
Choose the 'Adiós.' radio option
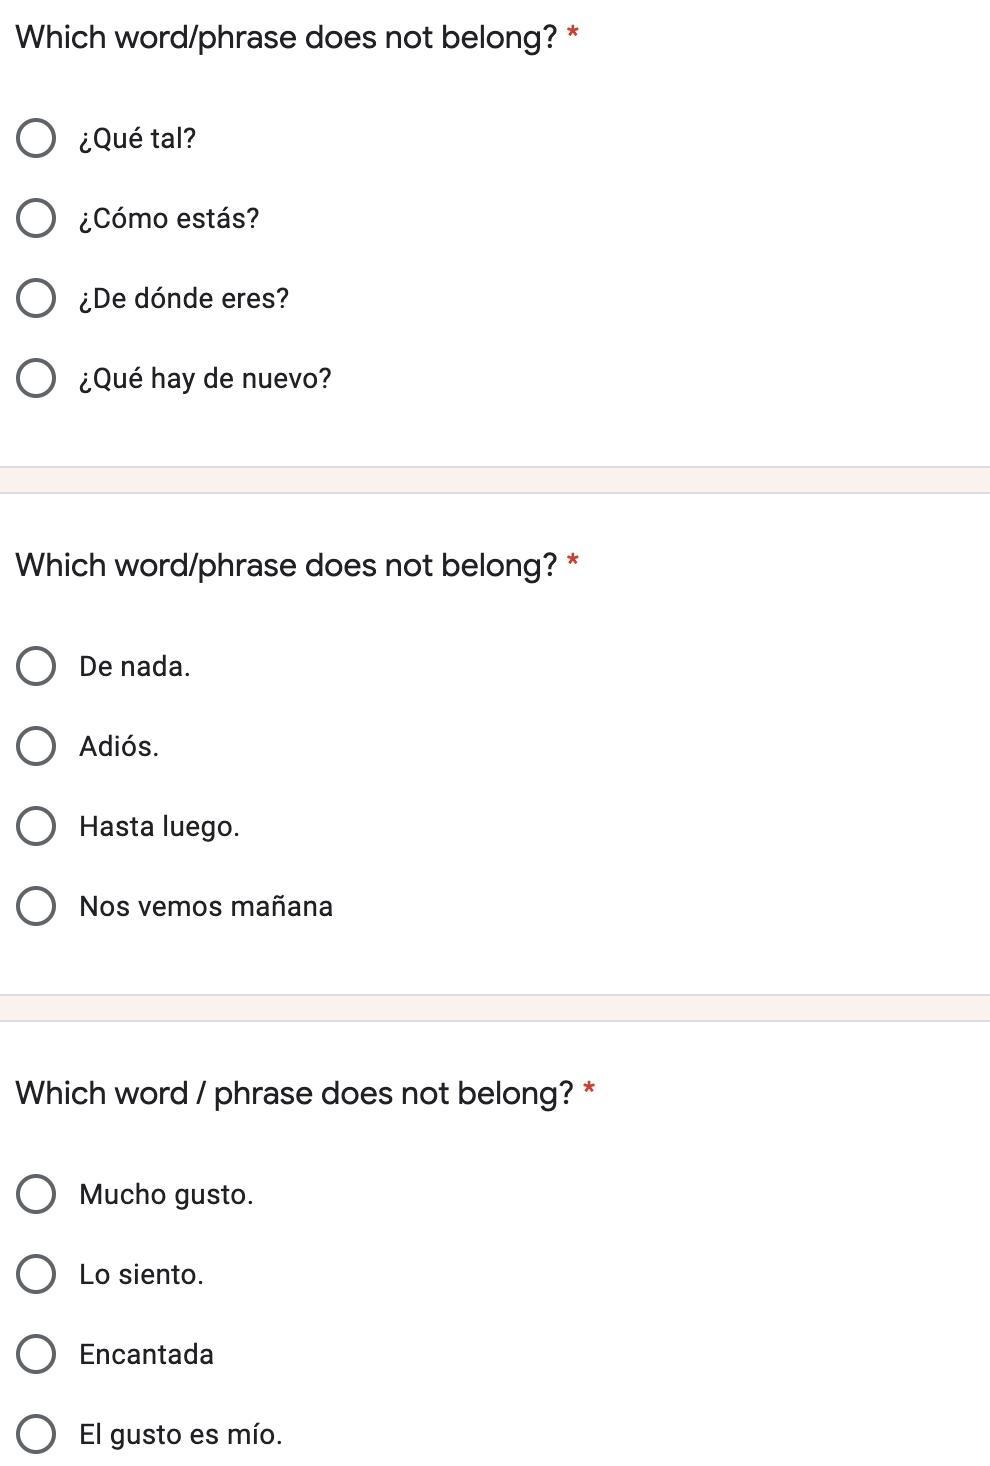click(x=36, y=746)
